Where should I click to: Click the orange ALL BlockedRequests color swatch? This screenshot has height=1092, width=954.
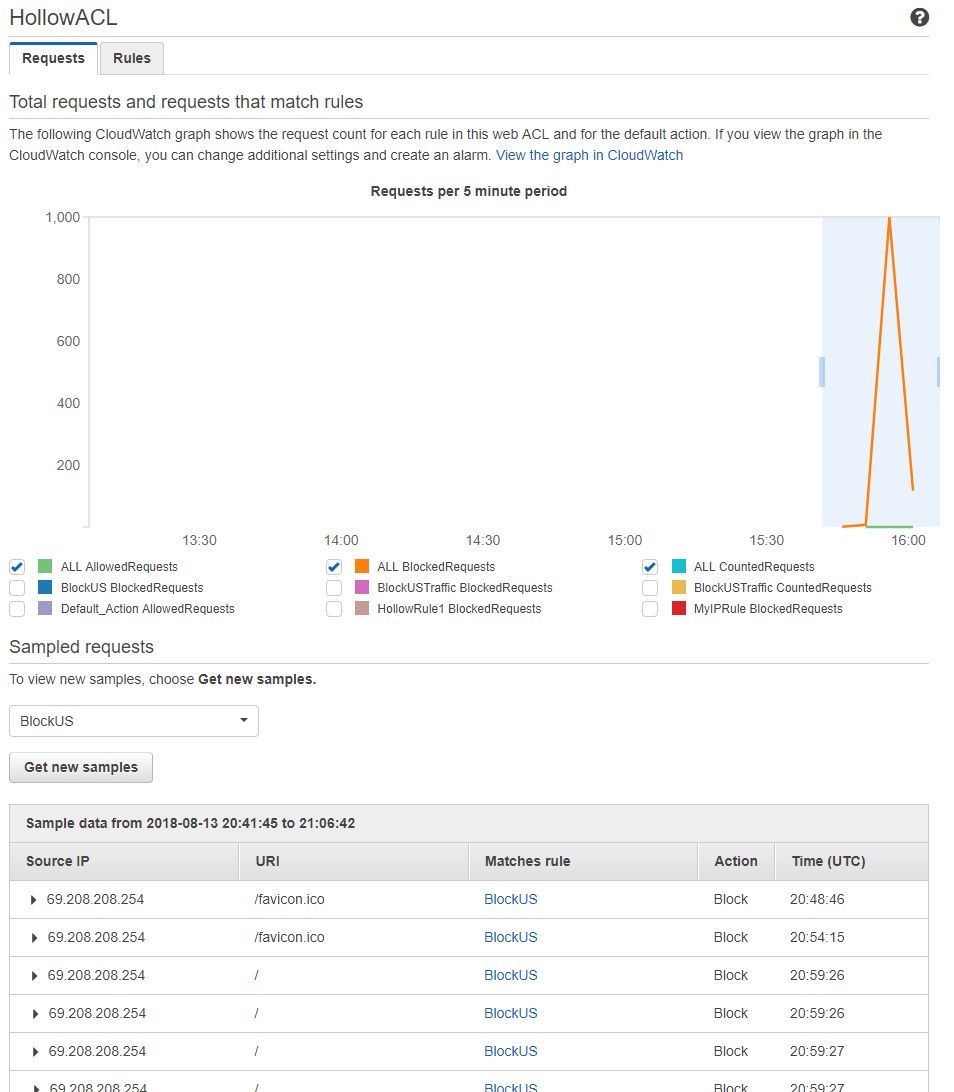pos(362,567)
